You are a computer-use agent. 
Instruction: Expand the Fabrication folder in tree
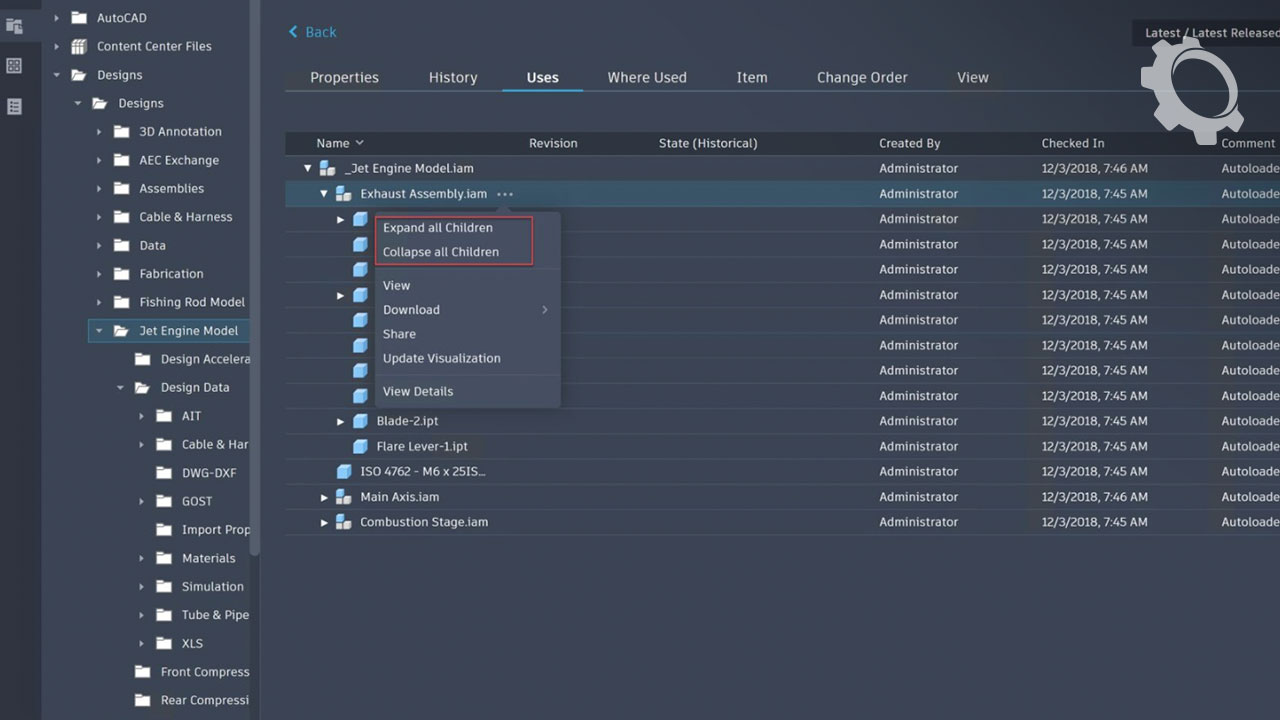(x=98, y=274)
